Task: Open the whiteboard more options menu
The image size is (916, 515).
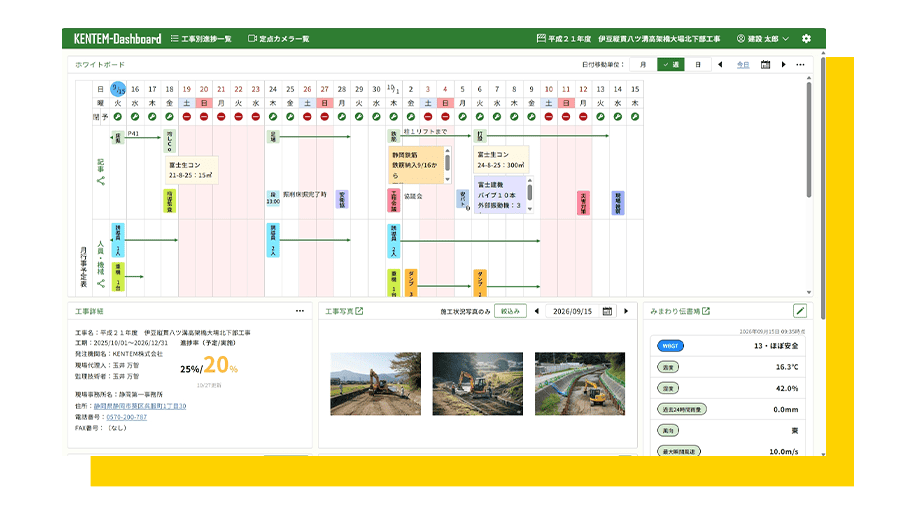Action: (x=800, y=65)
